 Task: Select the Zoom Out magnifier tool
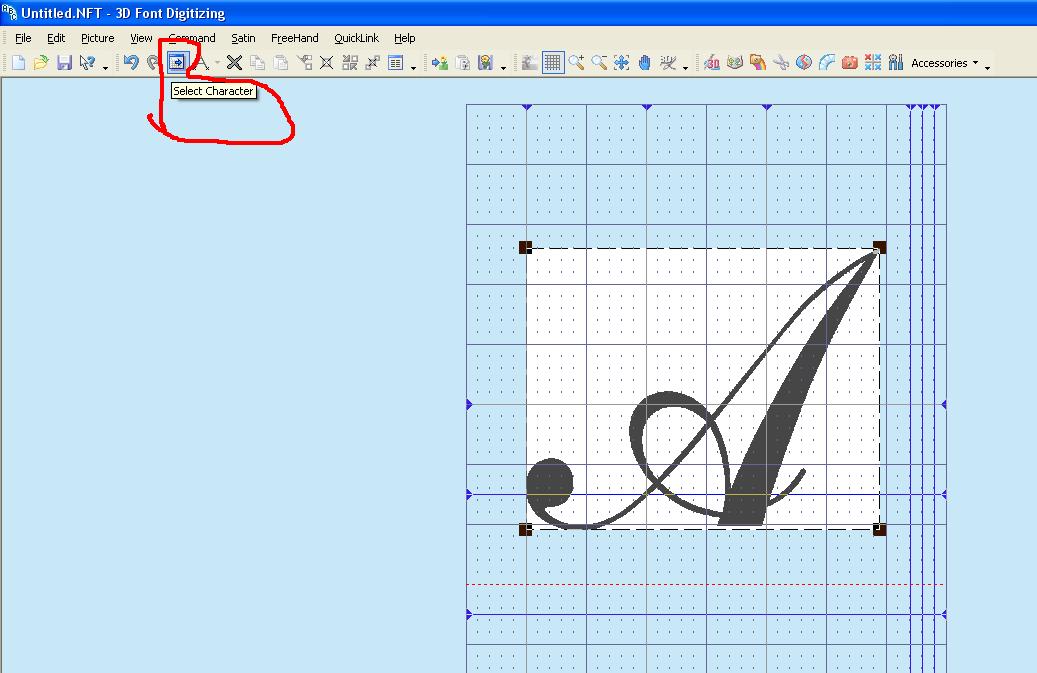tap(599, 63)
